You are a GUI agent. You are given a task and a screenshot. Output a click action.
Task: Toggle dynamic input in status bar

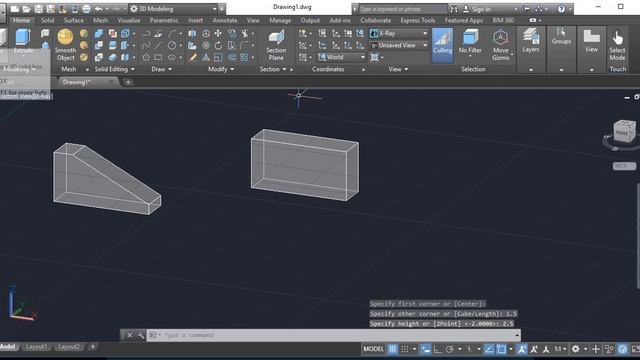click(x=425, y=349)
